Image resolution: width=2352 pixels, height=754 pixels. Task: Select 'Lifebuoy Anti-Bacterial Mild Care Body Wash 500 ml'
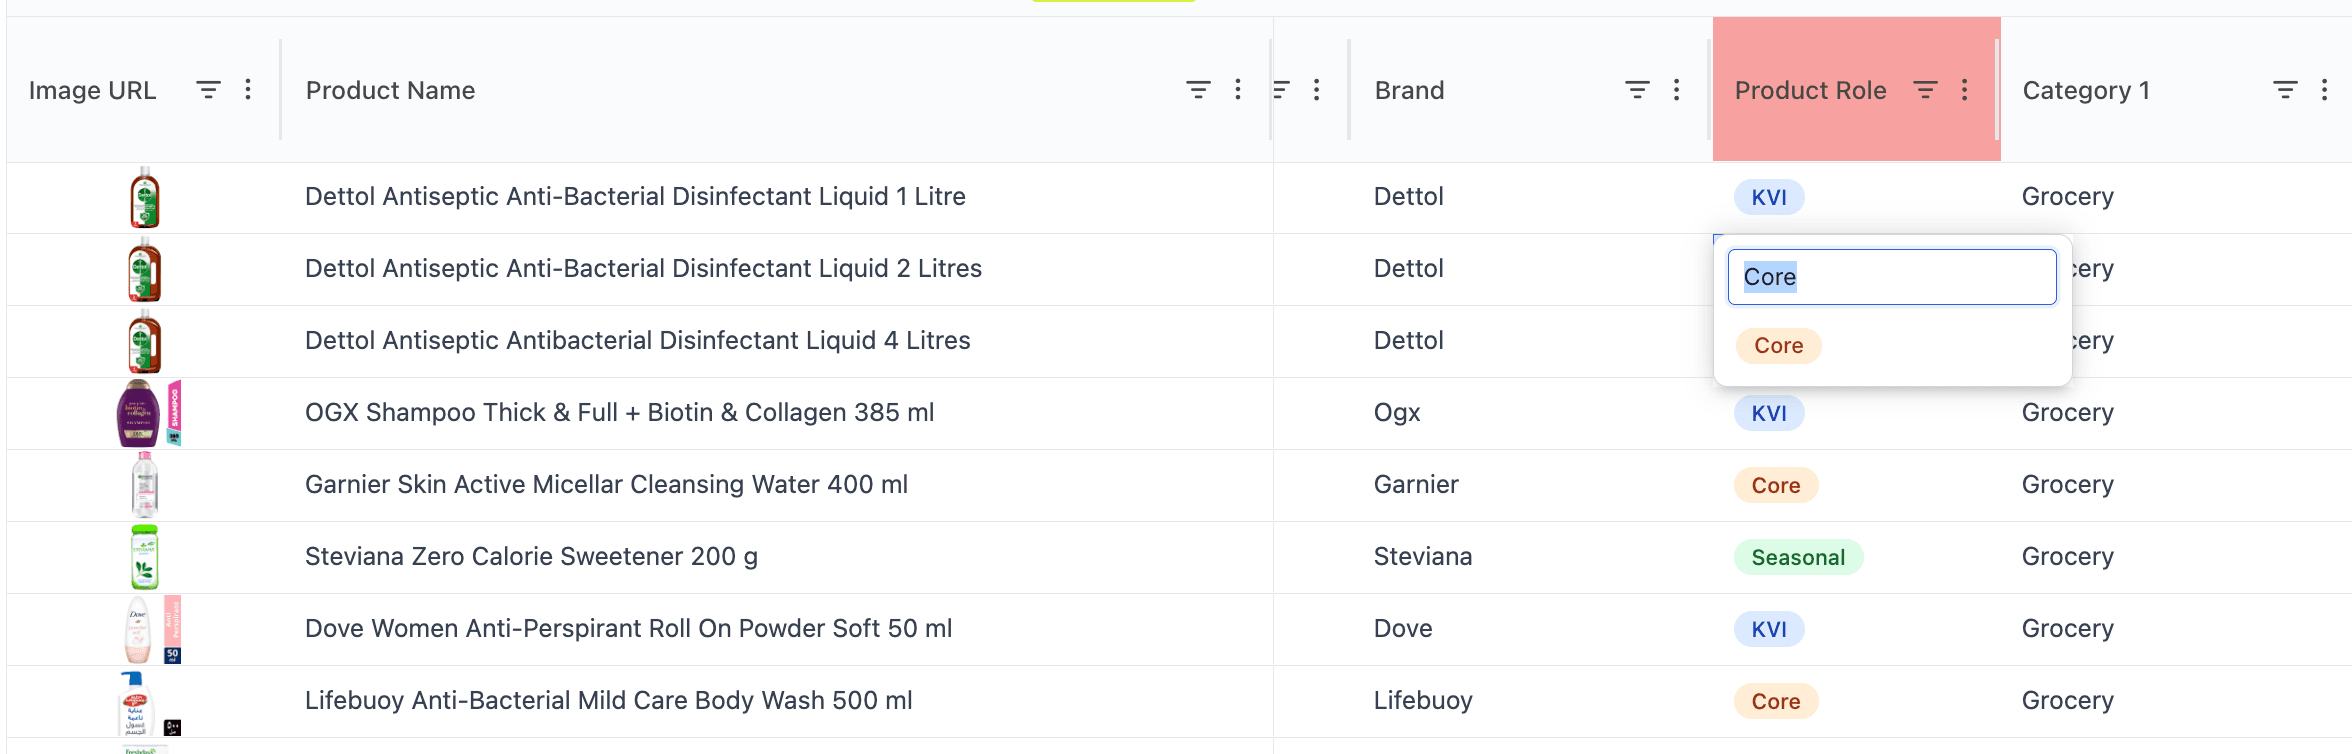pyautogui.click(x=608, y=701)
